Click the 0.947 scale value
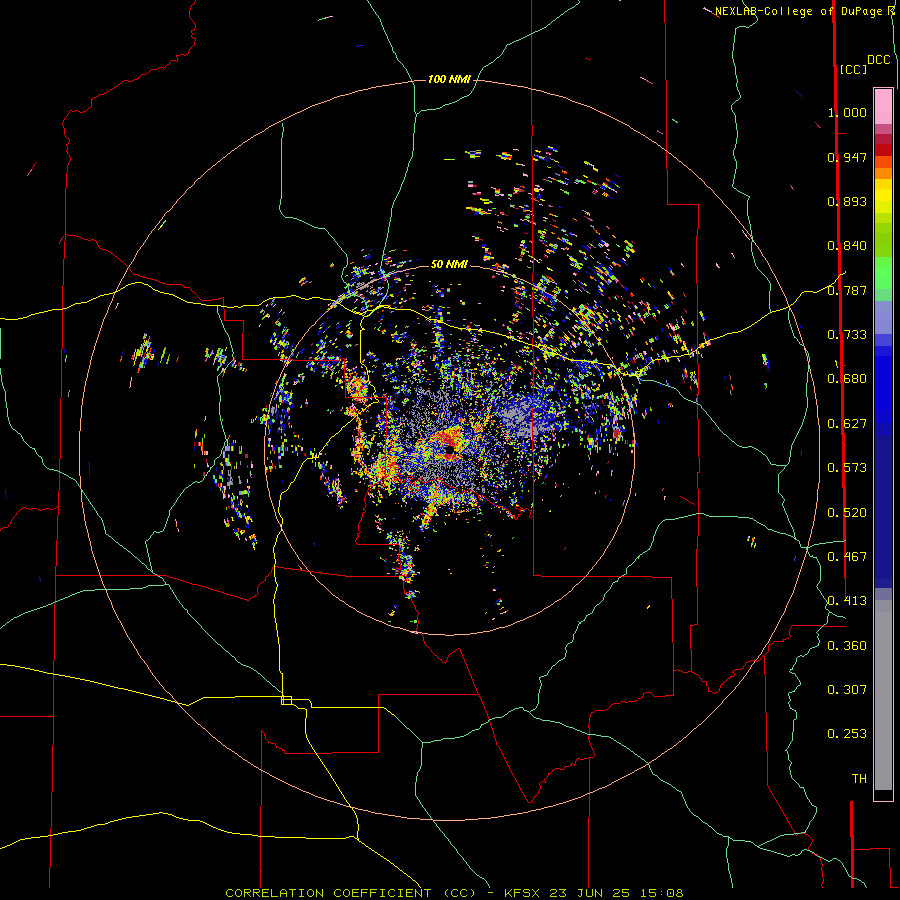The width and height of the screenshot is (900, 900). click(847, 157)
